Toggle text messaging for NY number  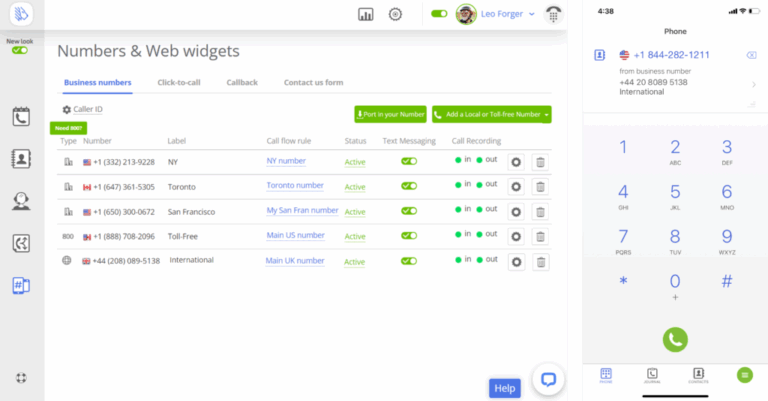pyautogui.click(x=408, y=160)
